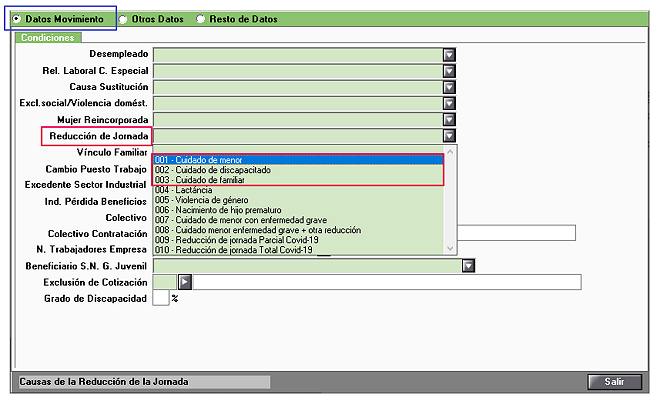
Task: Select the Datos Movimiento radio button
Action: (x=17, y=19)
